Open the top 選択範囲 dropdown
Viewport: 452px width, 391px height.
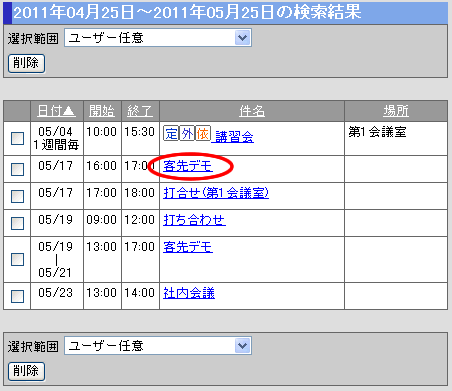[x=158, y=38]
